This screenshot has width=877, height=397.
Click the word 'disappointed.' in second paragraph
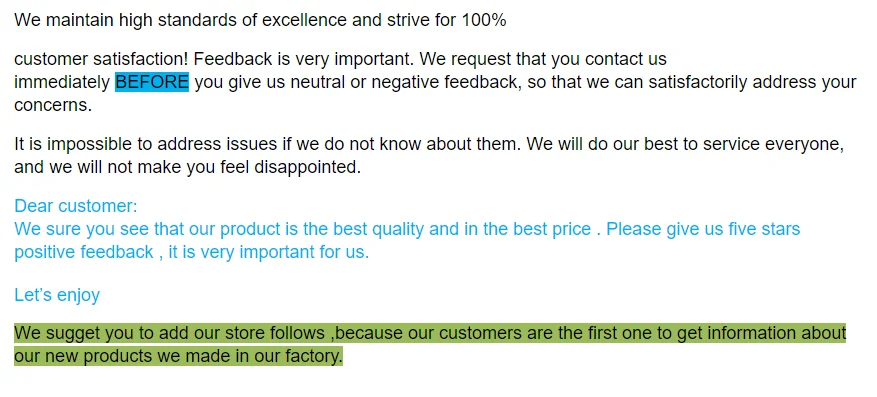coord(308,167)
